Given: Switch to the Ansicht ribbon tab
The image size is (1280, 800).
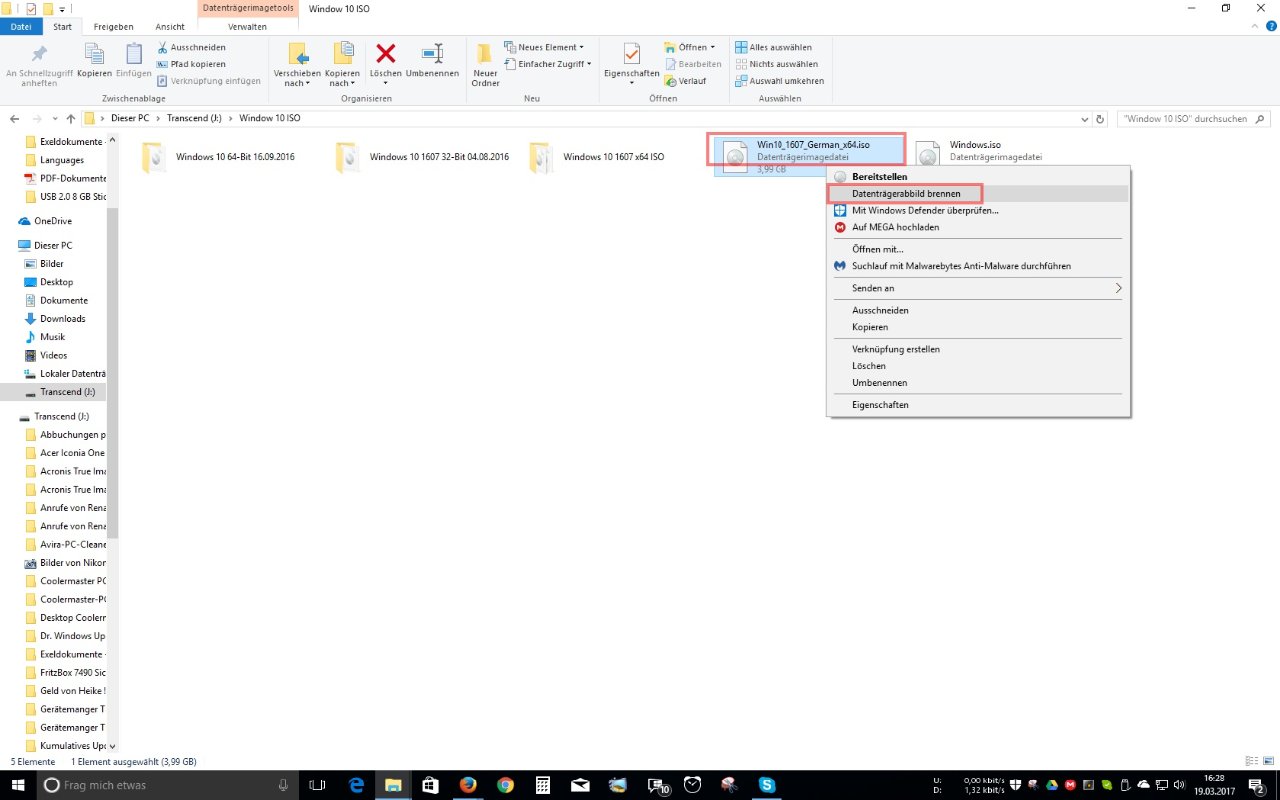Looking at the screenshot, I should pos(170,27).
